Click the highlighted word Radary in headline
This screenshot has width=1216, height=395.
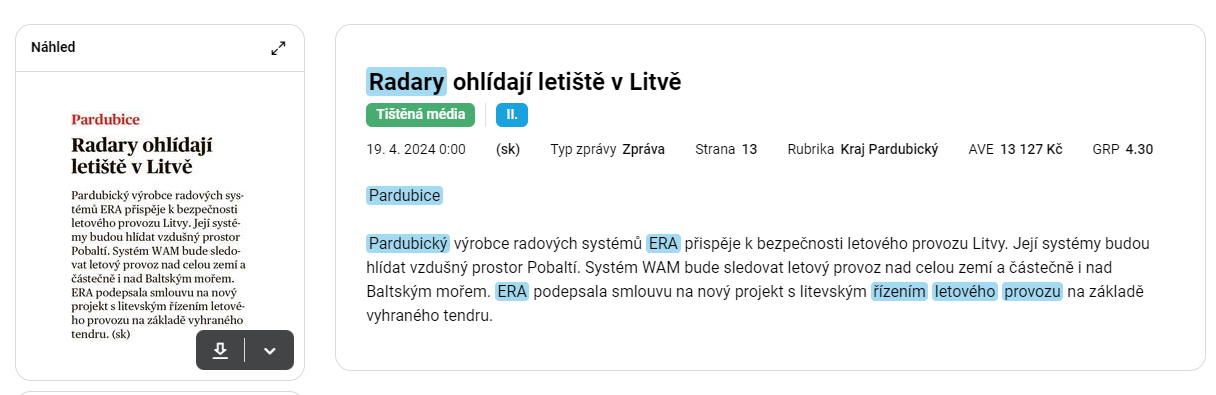click(407, 81)
